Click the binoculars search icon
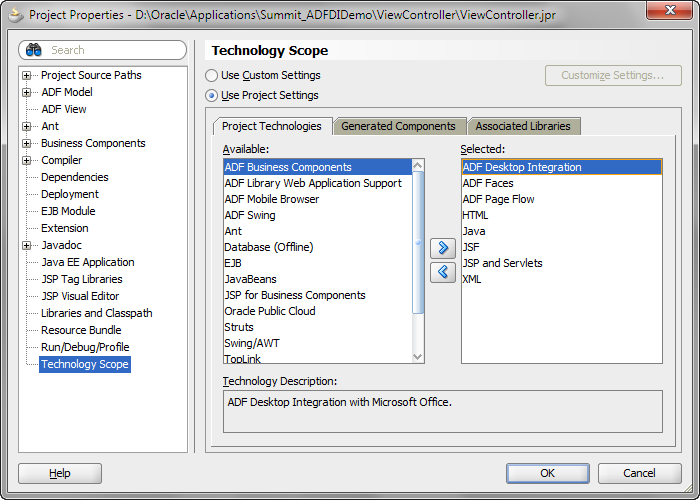This screenshot has width=700, height=500. click(x=34, y=50)
